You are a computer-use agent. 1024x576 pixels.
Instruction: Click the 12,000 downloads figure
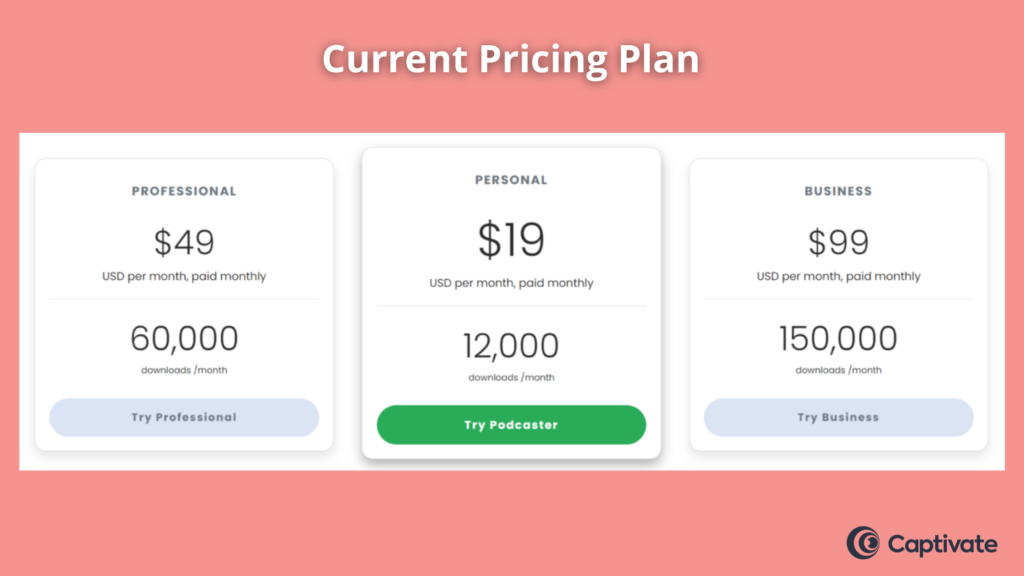[511, 345]
